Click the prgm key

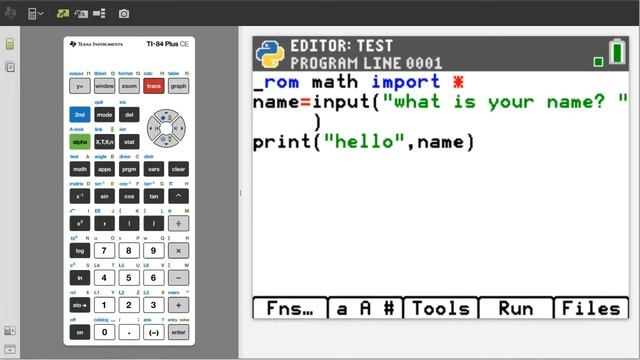129,169
